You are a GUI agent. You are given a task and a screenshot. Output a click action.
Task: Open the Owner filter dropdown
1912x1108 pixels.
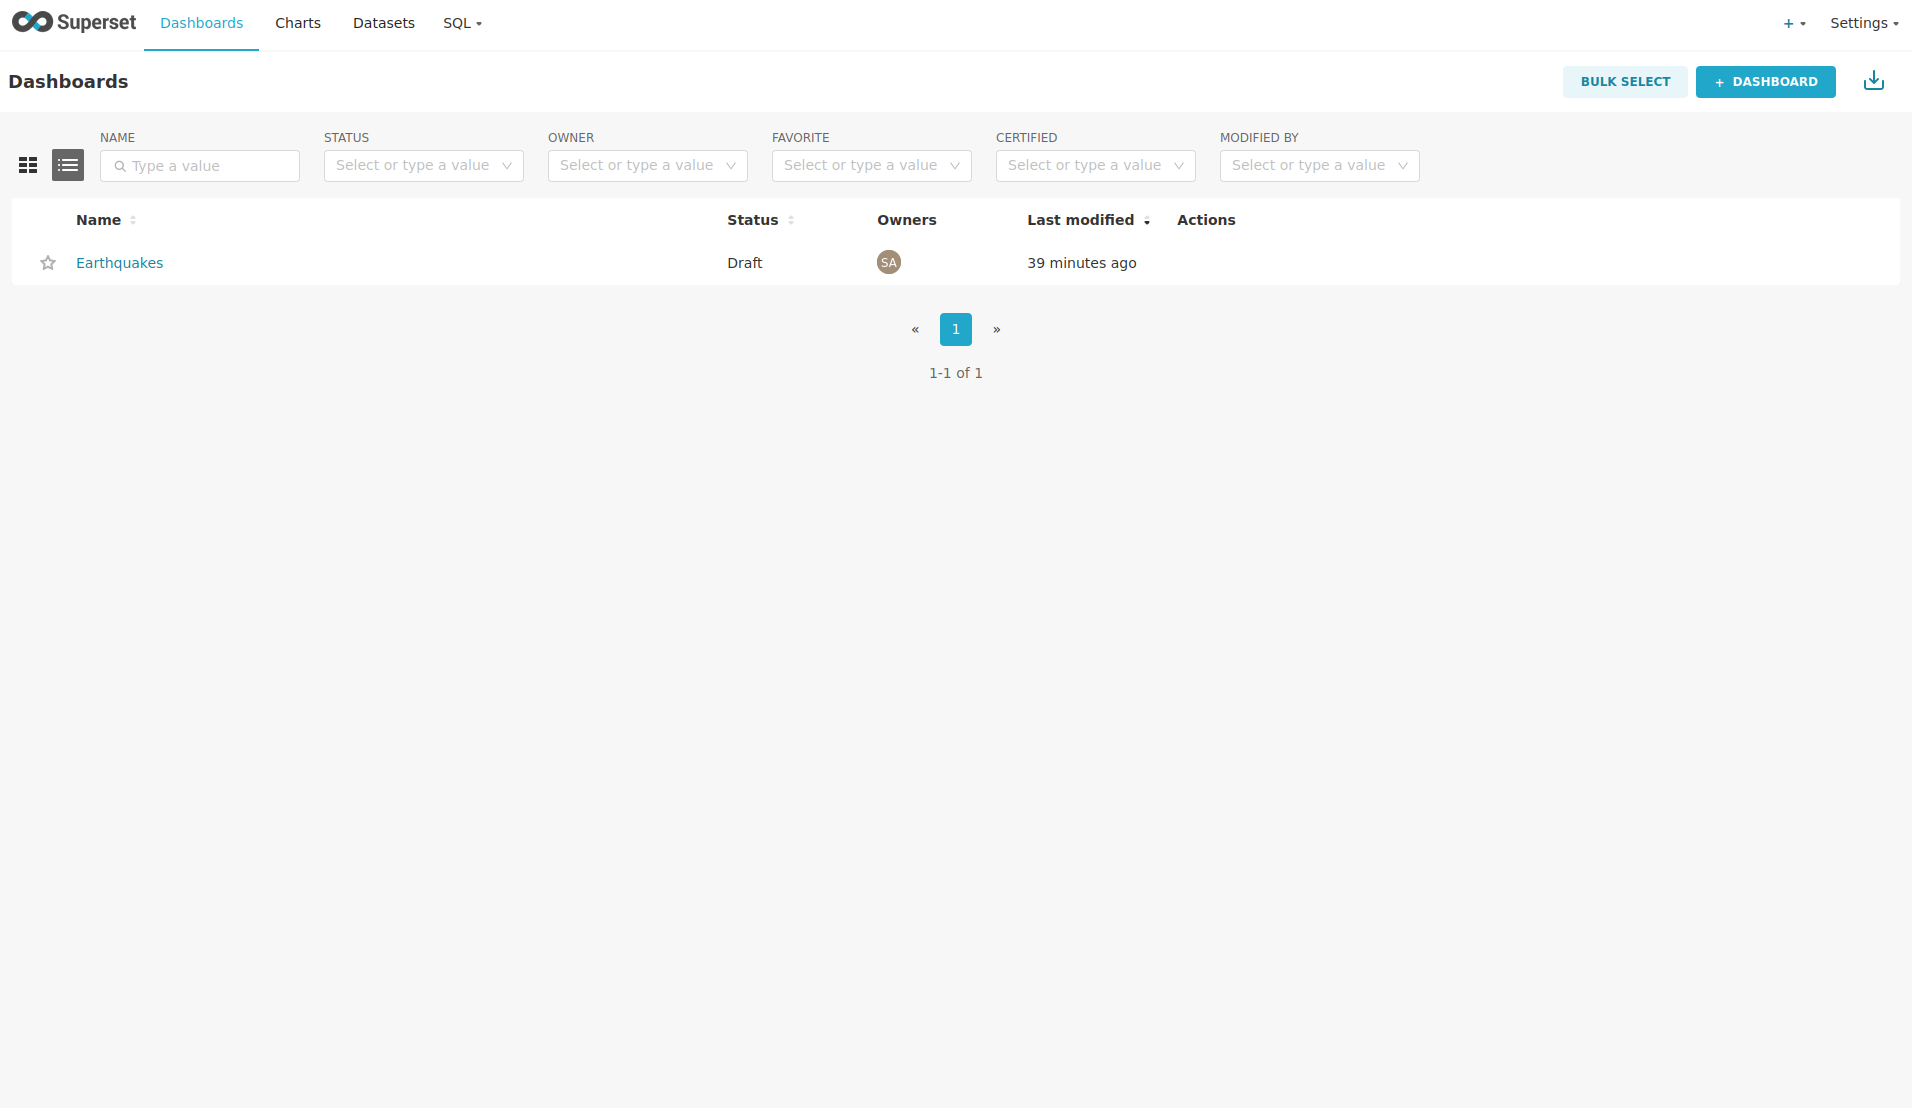(x=647, y=166)
